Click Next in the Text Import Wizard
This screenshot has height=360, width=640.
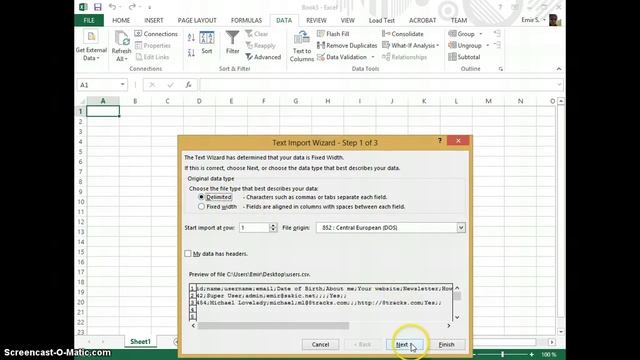[404, 344]
